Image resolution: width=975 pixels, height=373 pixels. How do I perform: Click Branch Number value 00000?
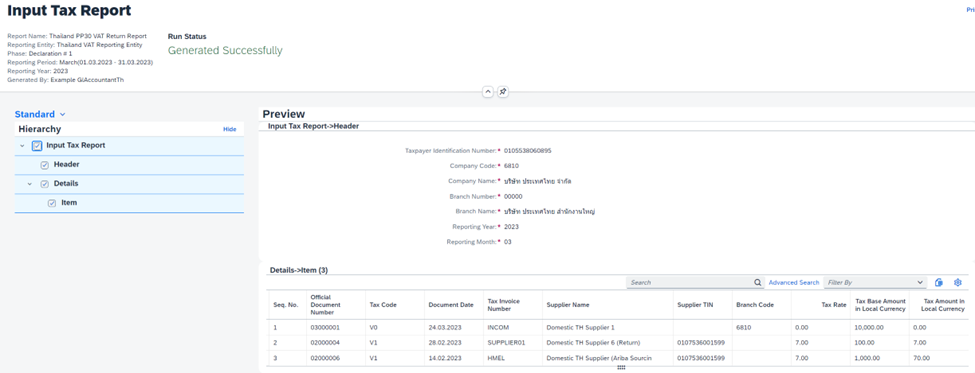(513, 196)
